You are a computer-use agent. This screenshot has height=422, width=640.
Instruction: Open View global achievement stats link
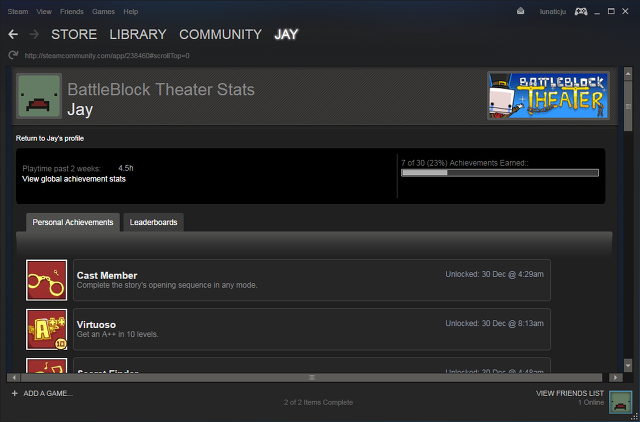(74, 179)
